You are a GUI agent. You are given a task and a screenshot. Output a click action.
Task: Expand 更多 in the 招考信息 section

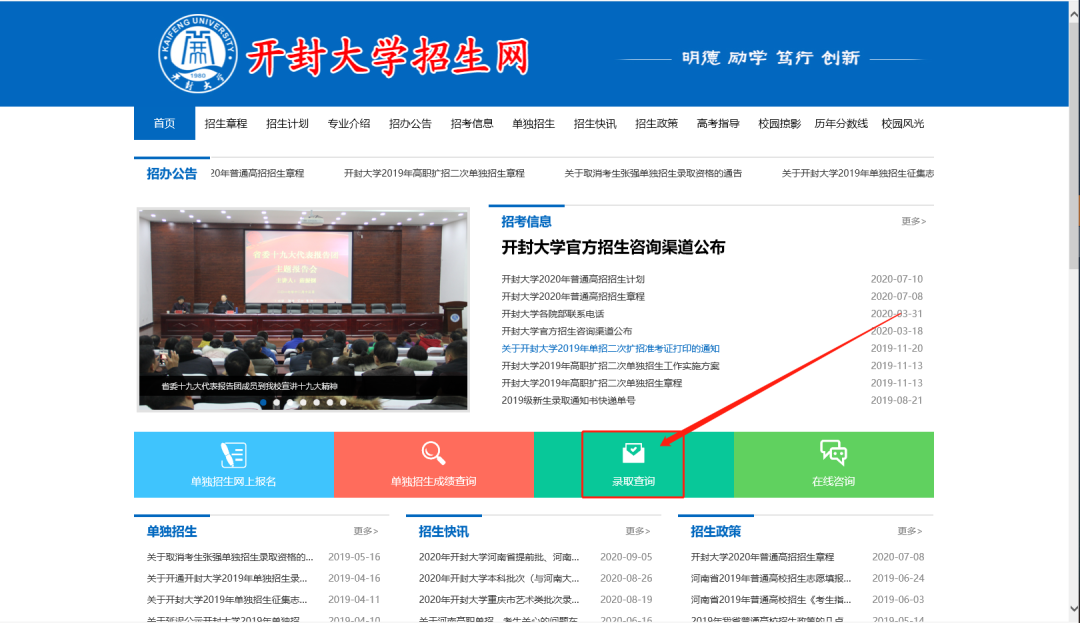pyautogui.click(x=913, y=221)
